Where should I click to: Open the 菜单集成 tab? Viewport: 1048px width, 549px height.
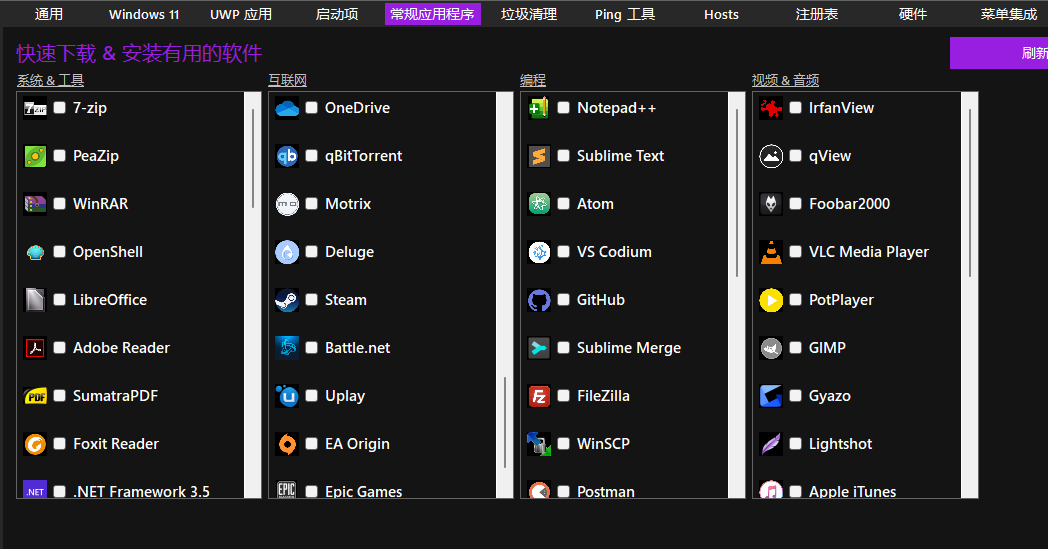click(1009, 14)
